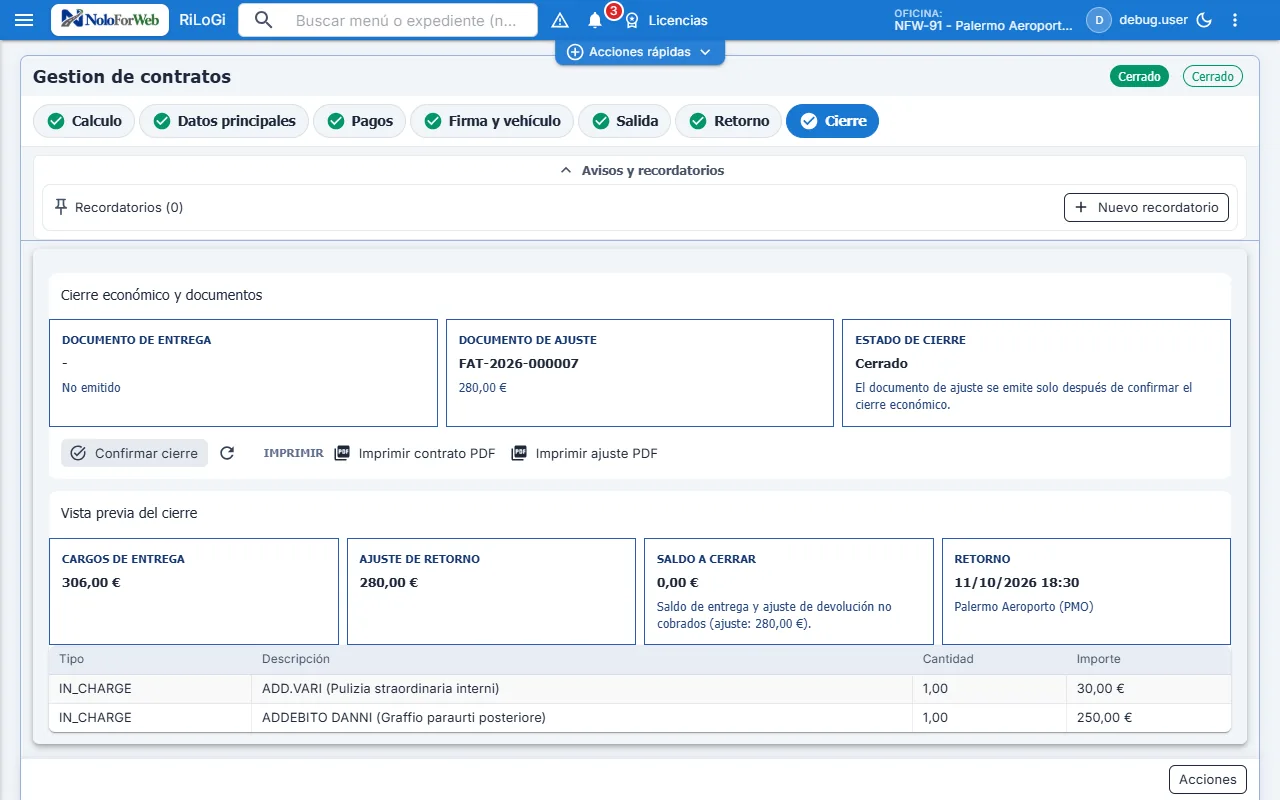Collapse the Avisos y recordatorios section
The image size is (1280, 800).
pyautogui.click(x=640, y=170)
